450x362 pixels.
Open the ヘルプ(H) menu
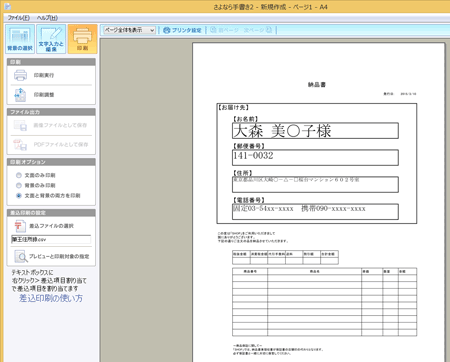coord(47,18)
